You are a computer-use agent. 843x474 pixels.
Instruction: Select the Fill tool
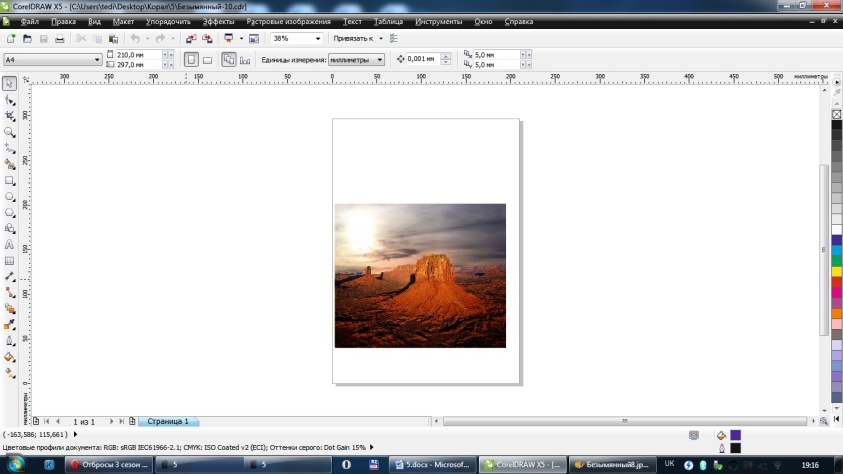point(9,357)
